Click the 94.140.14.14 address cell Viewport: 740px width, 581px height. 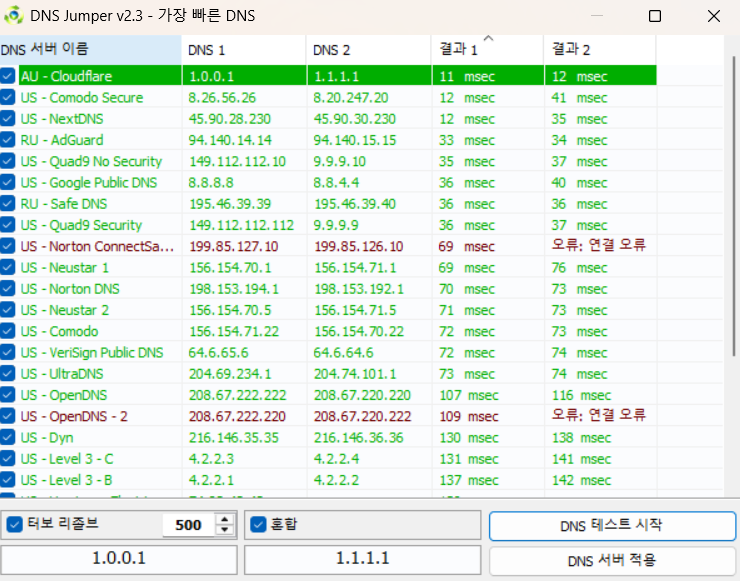pos(230,140)
